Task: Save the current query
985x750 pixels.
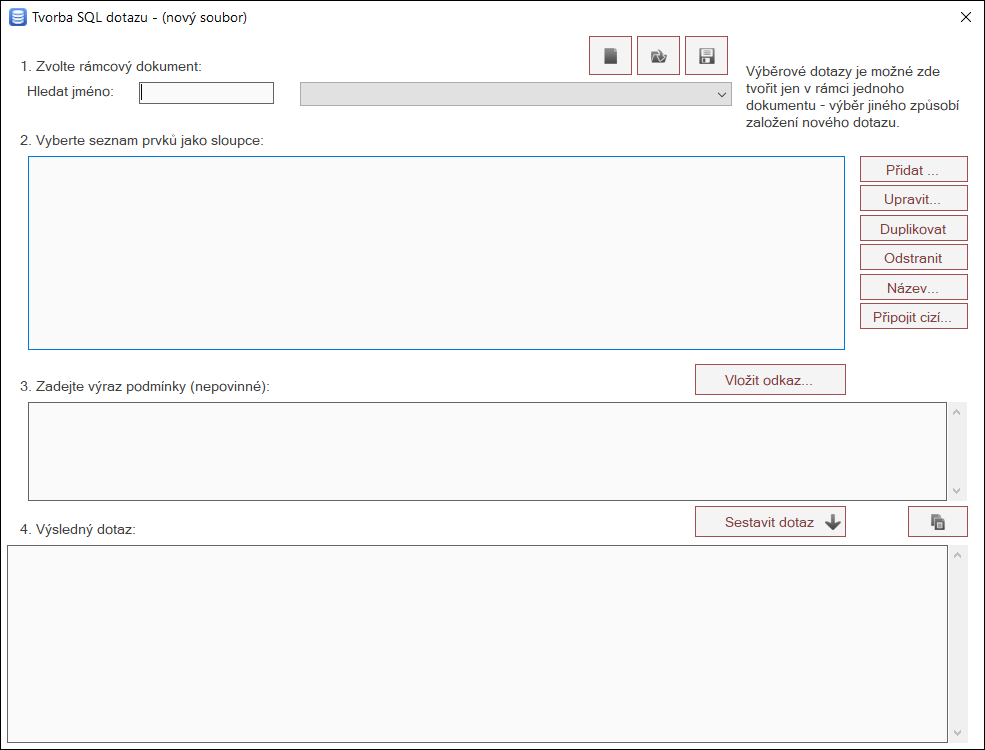Action: pos(706,55)
